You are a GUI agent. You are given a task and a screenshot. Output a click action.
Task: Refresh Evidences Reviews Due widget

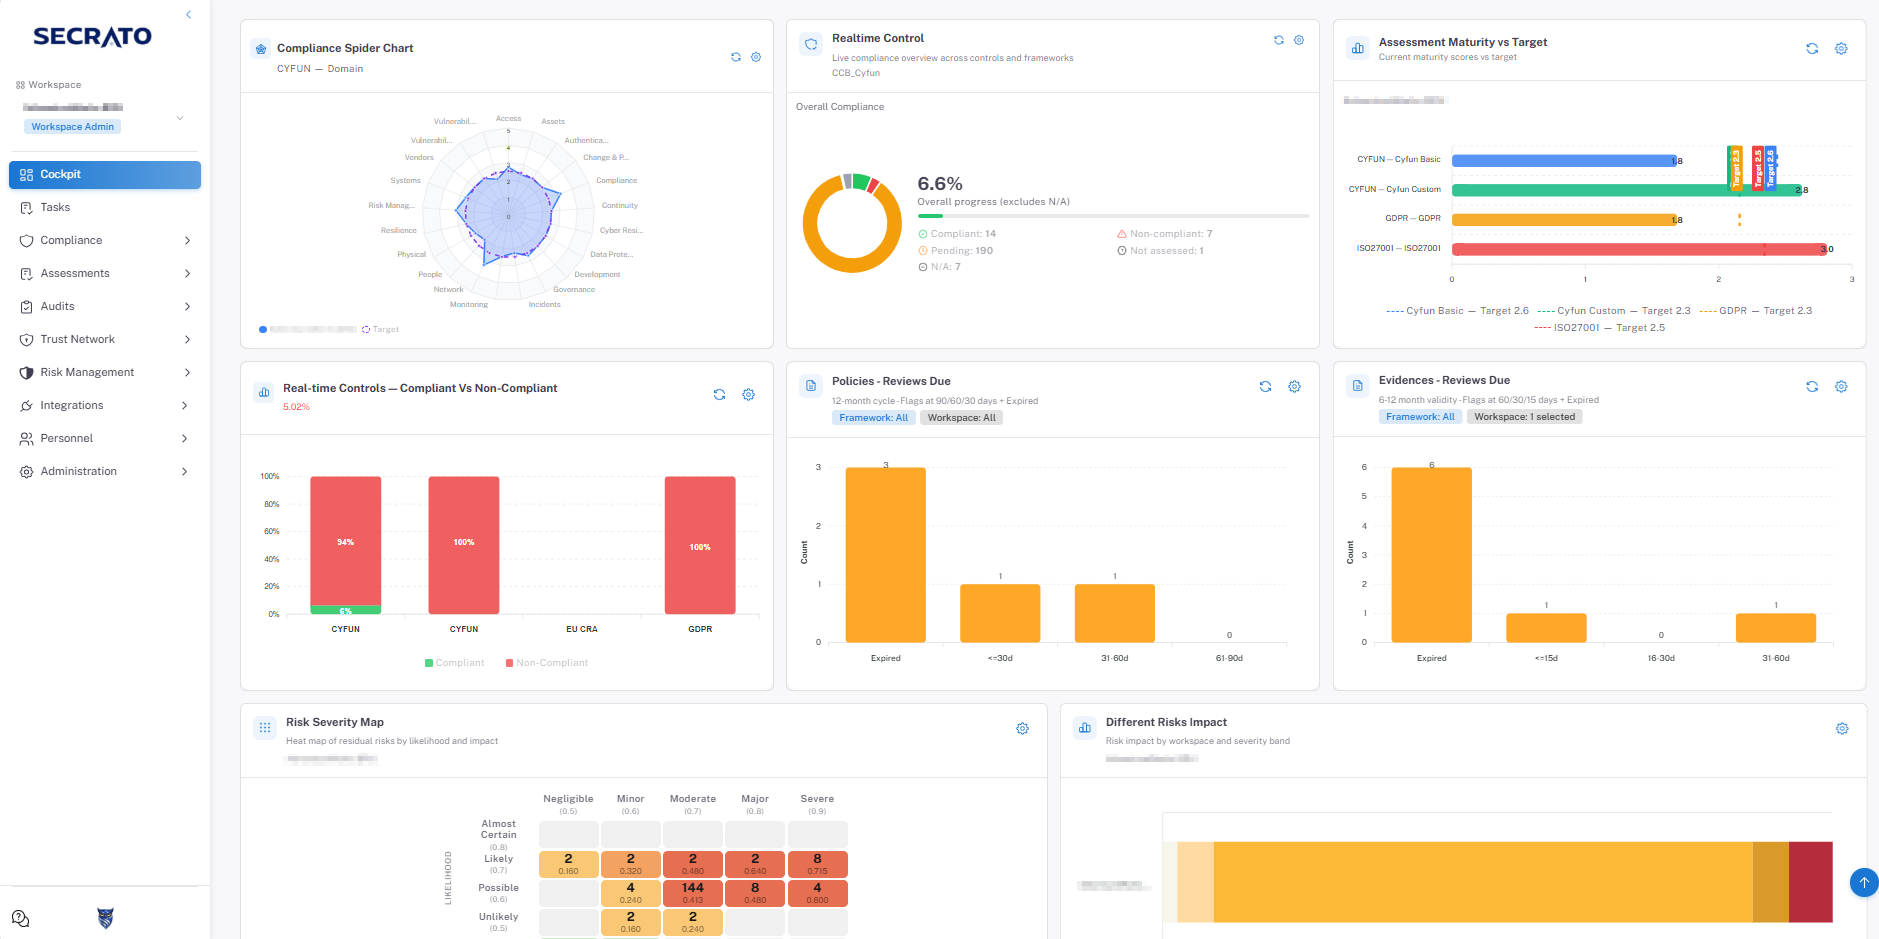pos(1812,387)
